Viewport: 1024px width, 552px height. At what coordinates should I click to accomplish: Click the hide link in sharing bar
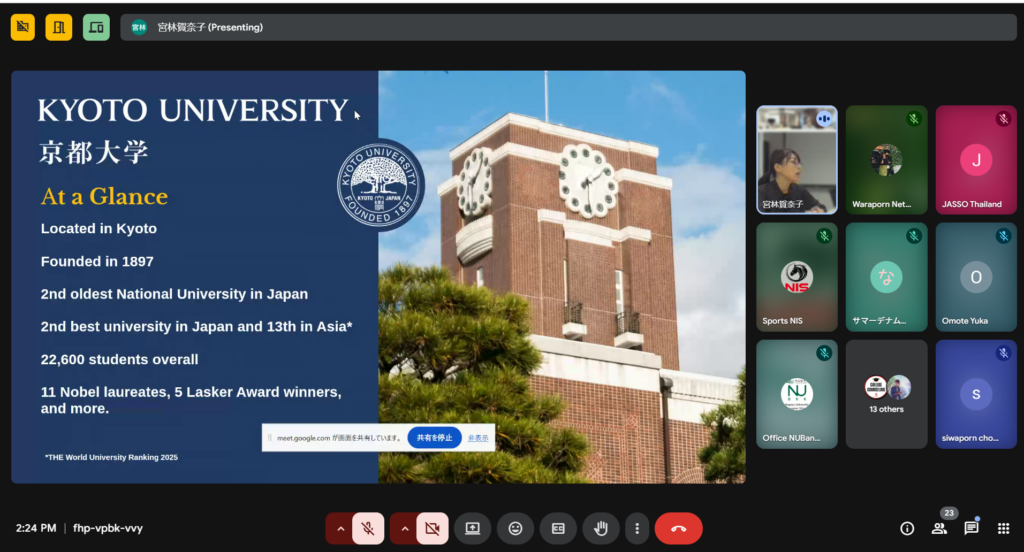click(x=478, y=438)
